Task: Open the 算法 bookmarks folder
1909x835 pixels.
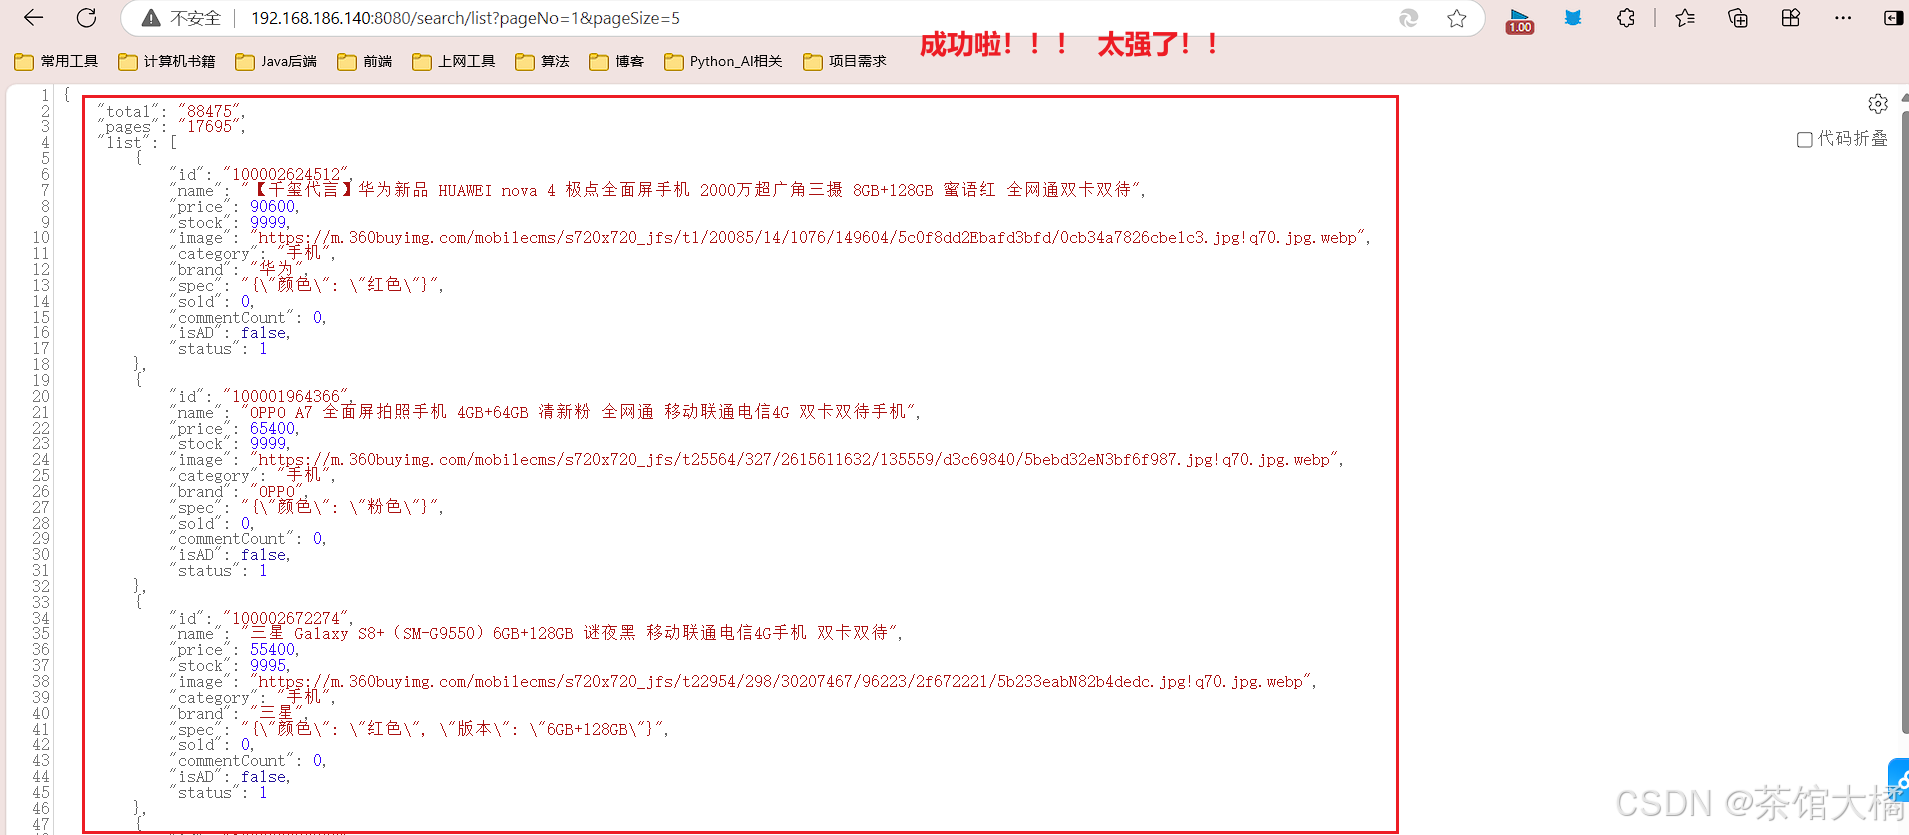Action: (x=542, y=61)
